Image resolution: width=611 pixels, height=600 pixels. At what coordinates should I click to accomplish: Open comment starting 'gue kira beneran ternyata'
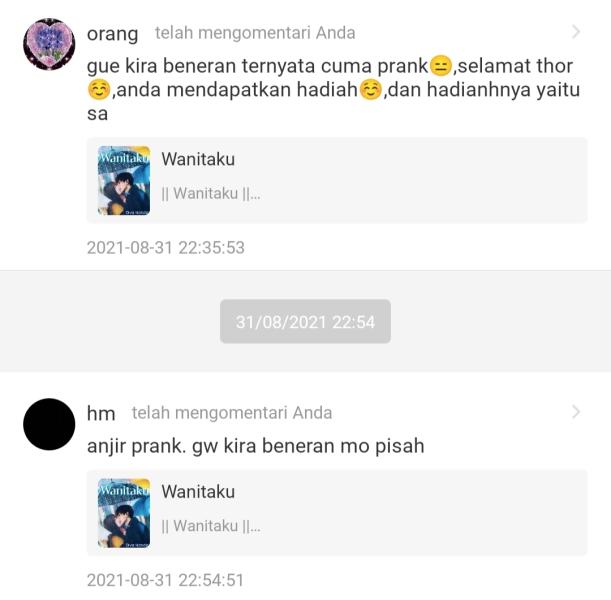(334, 90)
